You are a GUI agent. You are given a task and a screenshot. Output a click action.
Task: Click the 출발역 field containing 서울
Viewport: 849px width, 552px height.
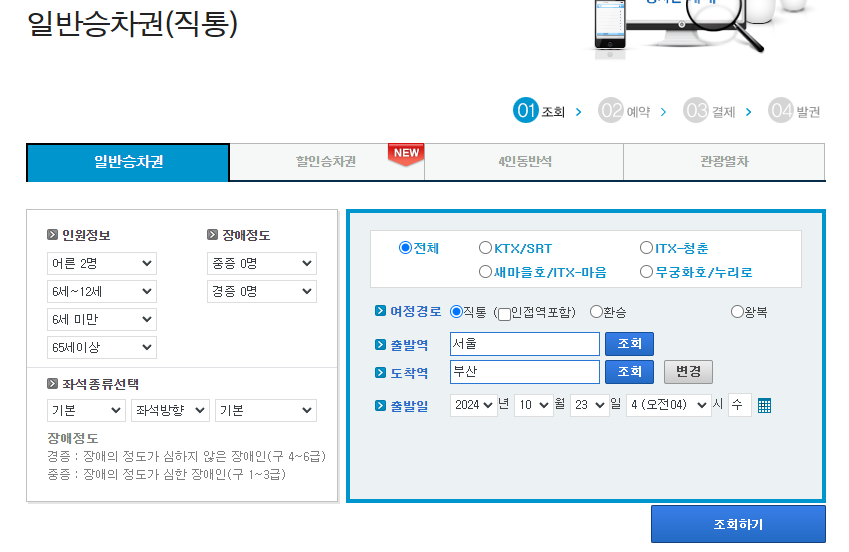coord(525,344)
